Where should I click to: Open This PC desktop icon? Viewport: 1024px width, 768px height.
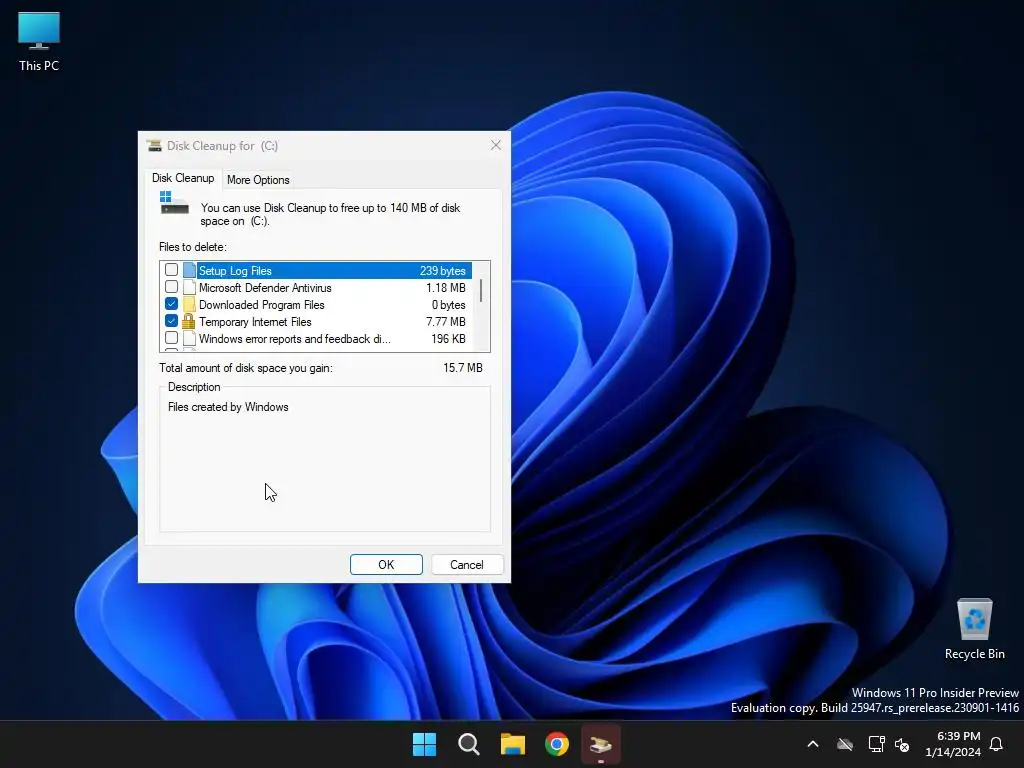point(39,42)
